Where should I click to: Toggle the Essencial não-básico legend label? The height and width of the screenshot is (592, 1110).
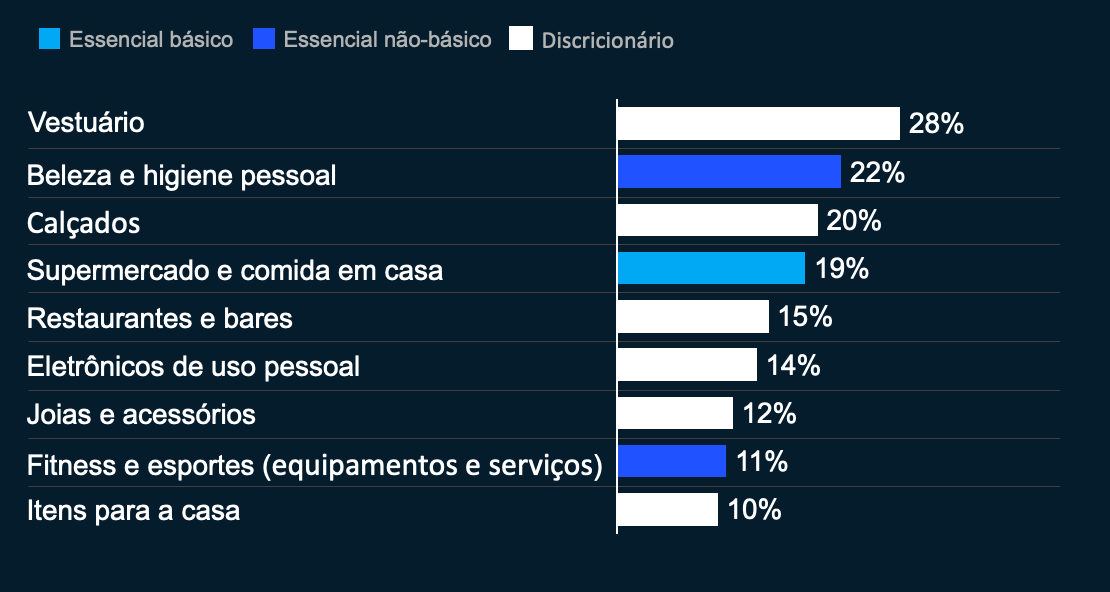click(x=387, y=40)
